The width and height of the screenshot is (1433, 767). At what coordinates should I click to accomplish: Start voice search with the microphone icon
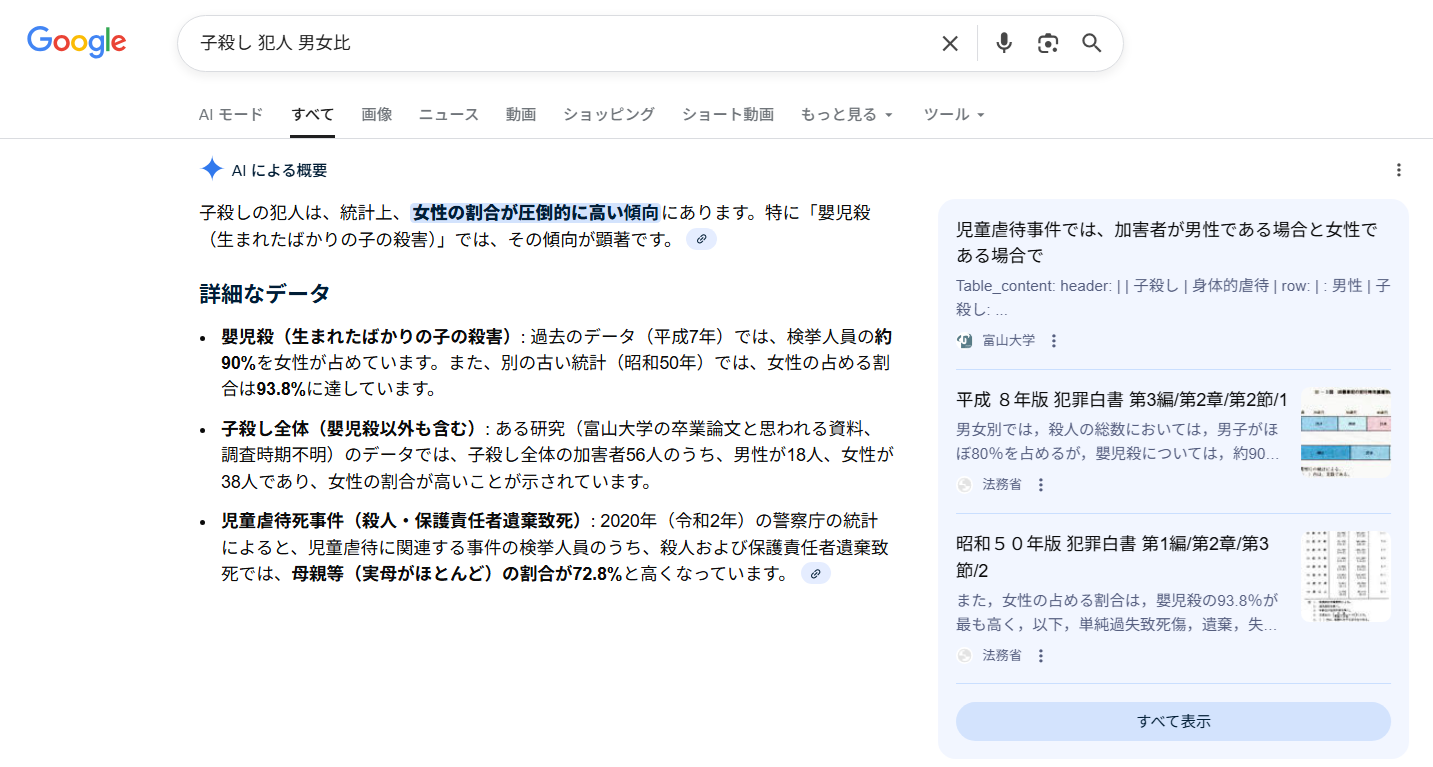(x=1004, y=43)
